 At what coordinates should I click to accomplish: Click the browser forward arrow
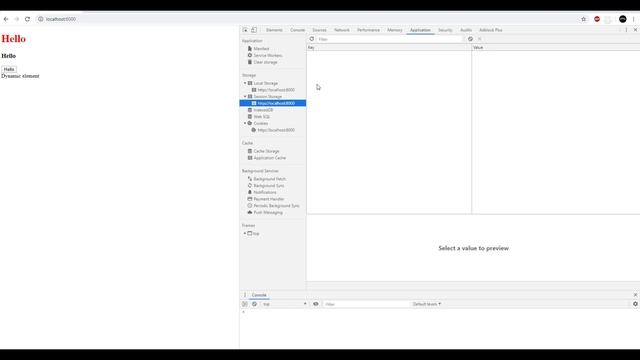(x=17, y=19)
